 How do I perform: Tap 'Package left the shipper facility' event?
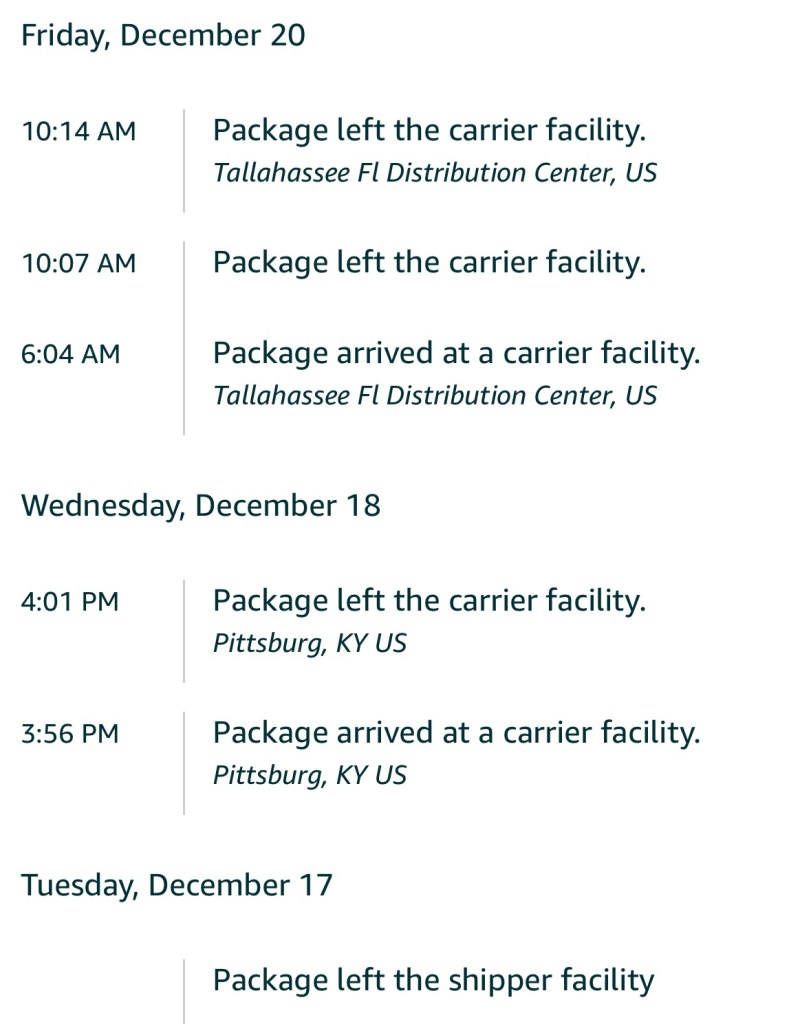[x=433, y=980]
